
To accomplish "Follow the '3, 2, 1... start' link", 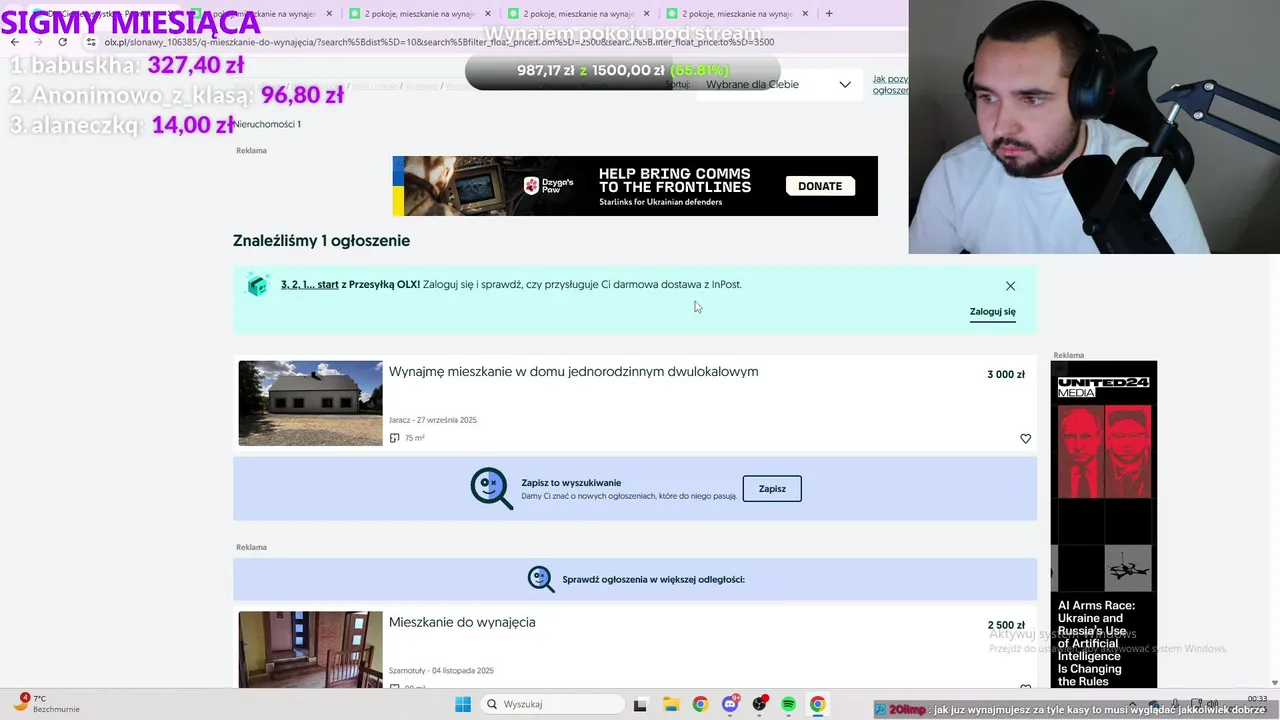I will [309, 285].
